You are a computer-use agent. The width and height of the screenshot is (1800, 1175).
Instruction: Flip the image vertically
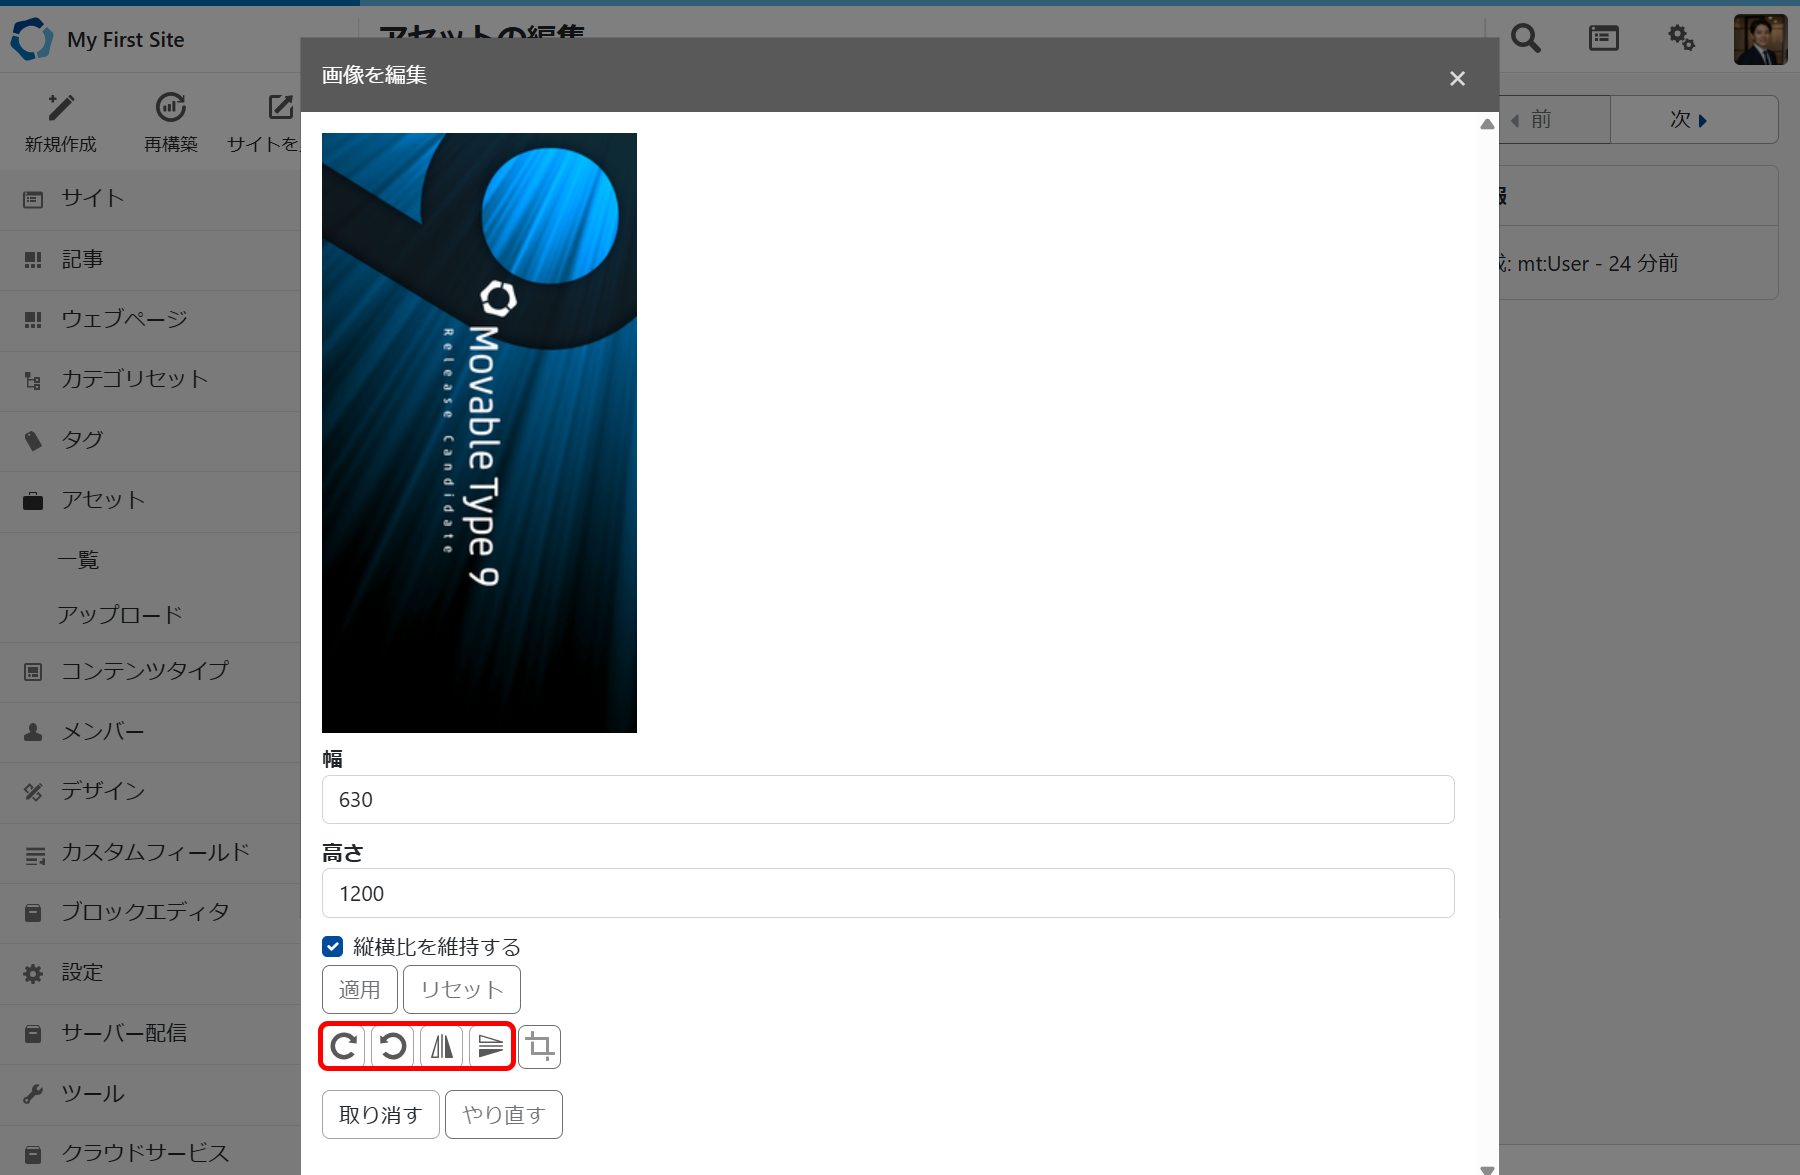(490, 1047)
